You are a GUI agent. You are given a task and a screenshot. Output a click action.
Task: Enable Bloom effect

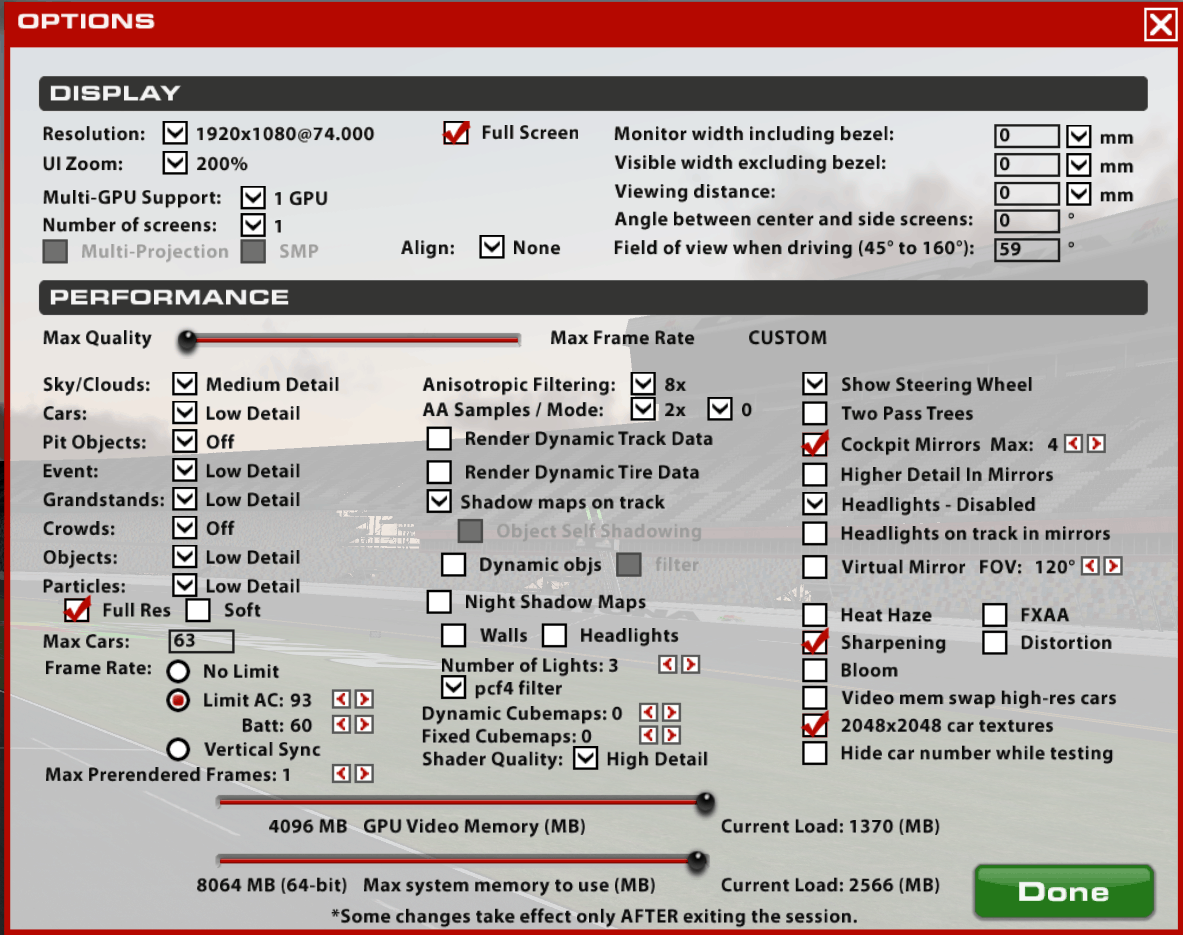tap(815, 669)
